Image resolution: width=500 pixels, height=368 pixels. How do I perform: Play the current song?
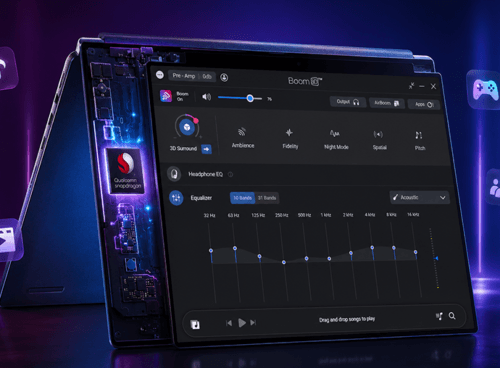coord(242,323)
